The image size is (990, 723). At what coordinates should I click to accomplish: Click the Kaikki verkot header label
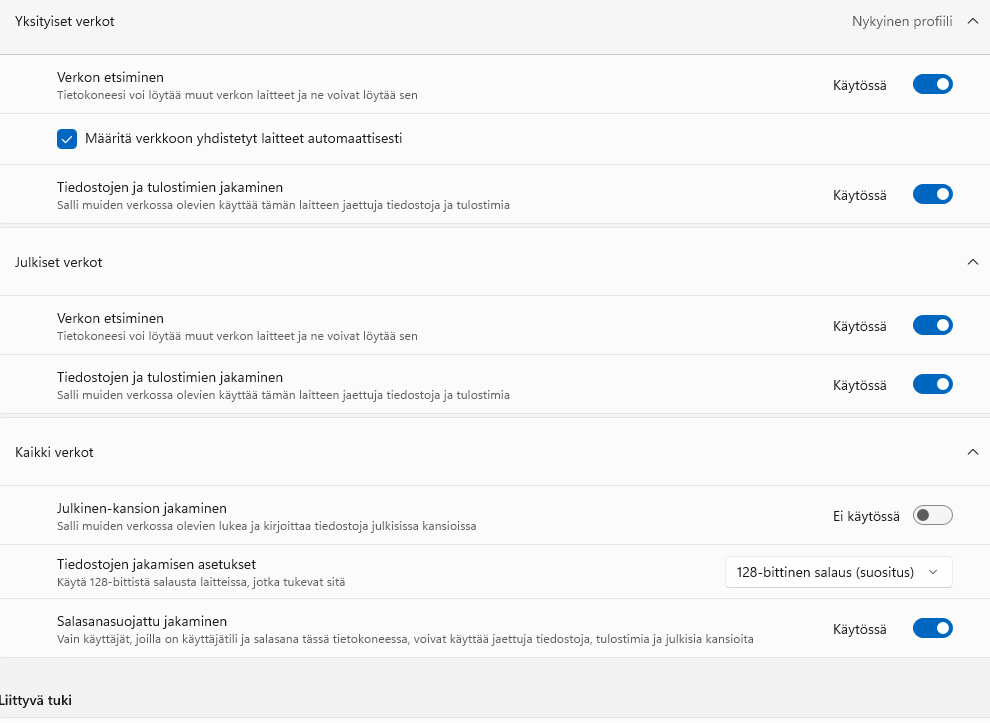[x=54, y=452]
